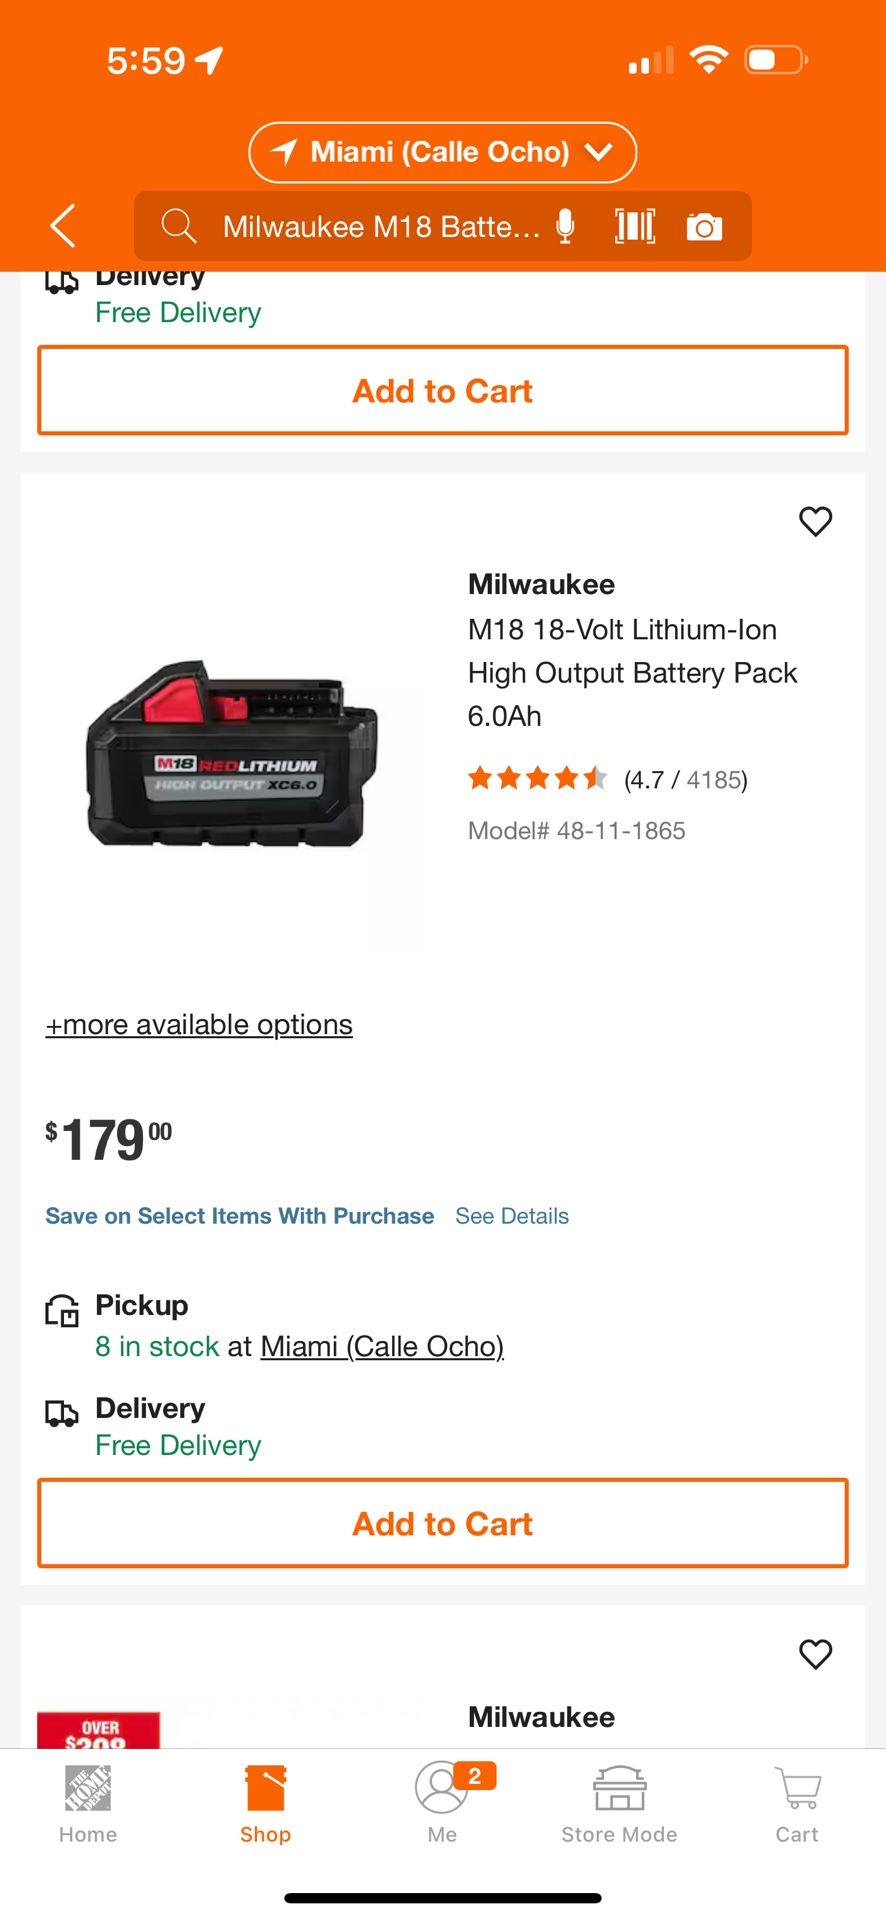The image size is (886, 1920).
Task: Open See Details for savings offer
Action: tap(512, 1216)
